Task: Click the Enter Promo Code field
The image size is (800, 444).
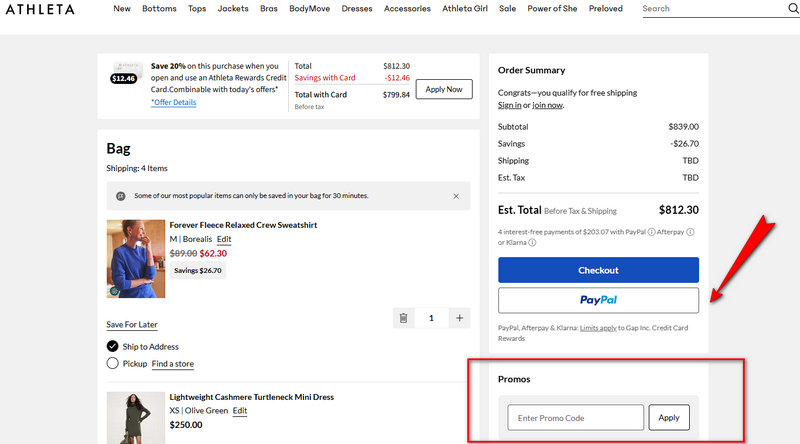Action: [x=575, y=418]
